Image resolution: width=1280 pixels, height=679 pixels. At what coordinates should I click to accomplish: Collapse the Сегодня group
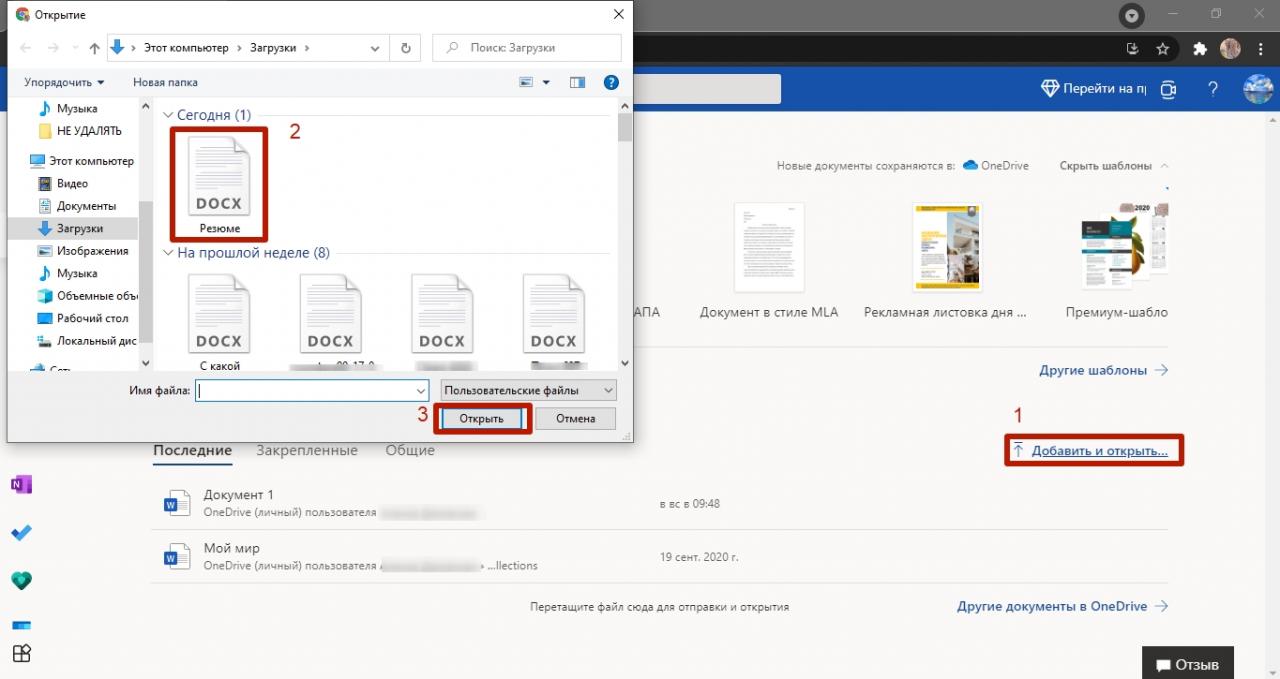point(168,116)
